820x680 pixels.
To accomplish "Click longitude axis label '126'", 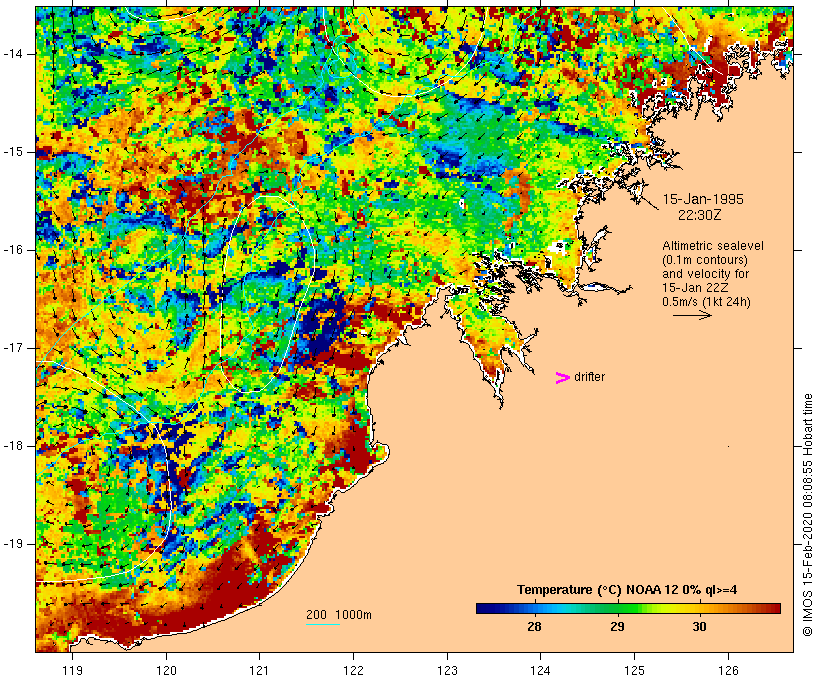I will tap(728, 670).
